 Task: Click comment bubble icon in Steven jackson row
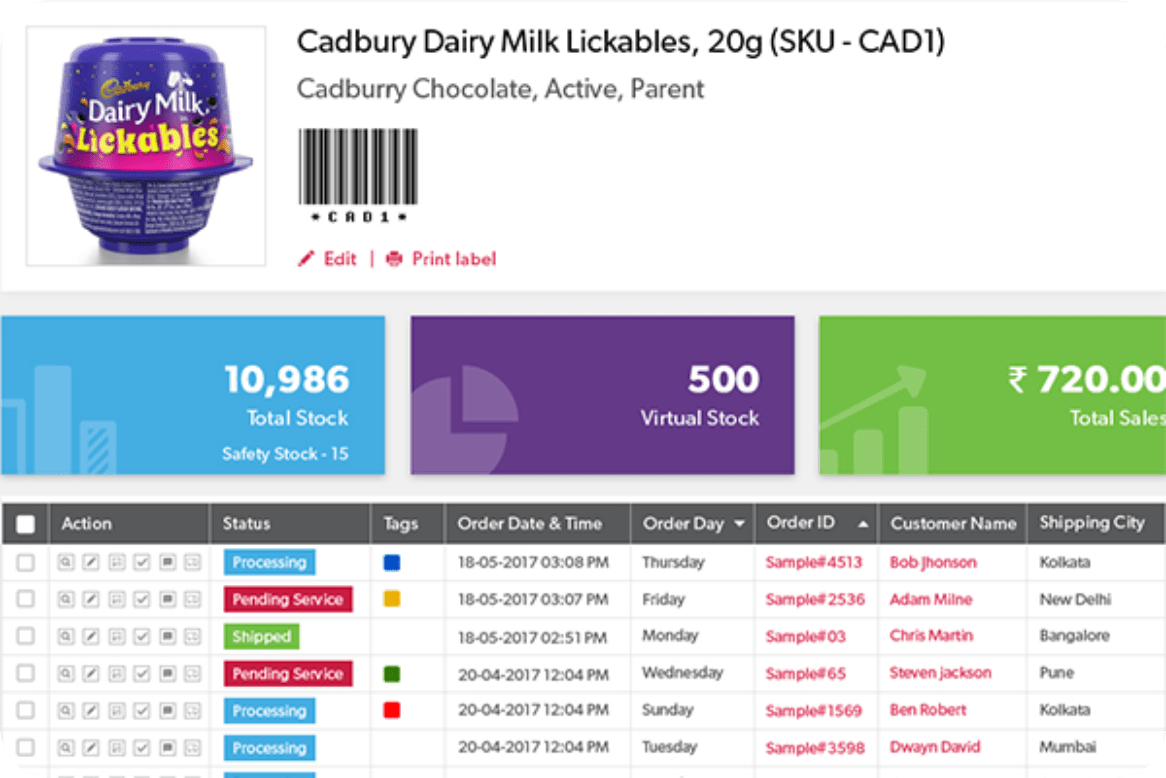click(167, 674)
